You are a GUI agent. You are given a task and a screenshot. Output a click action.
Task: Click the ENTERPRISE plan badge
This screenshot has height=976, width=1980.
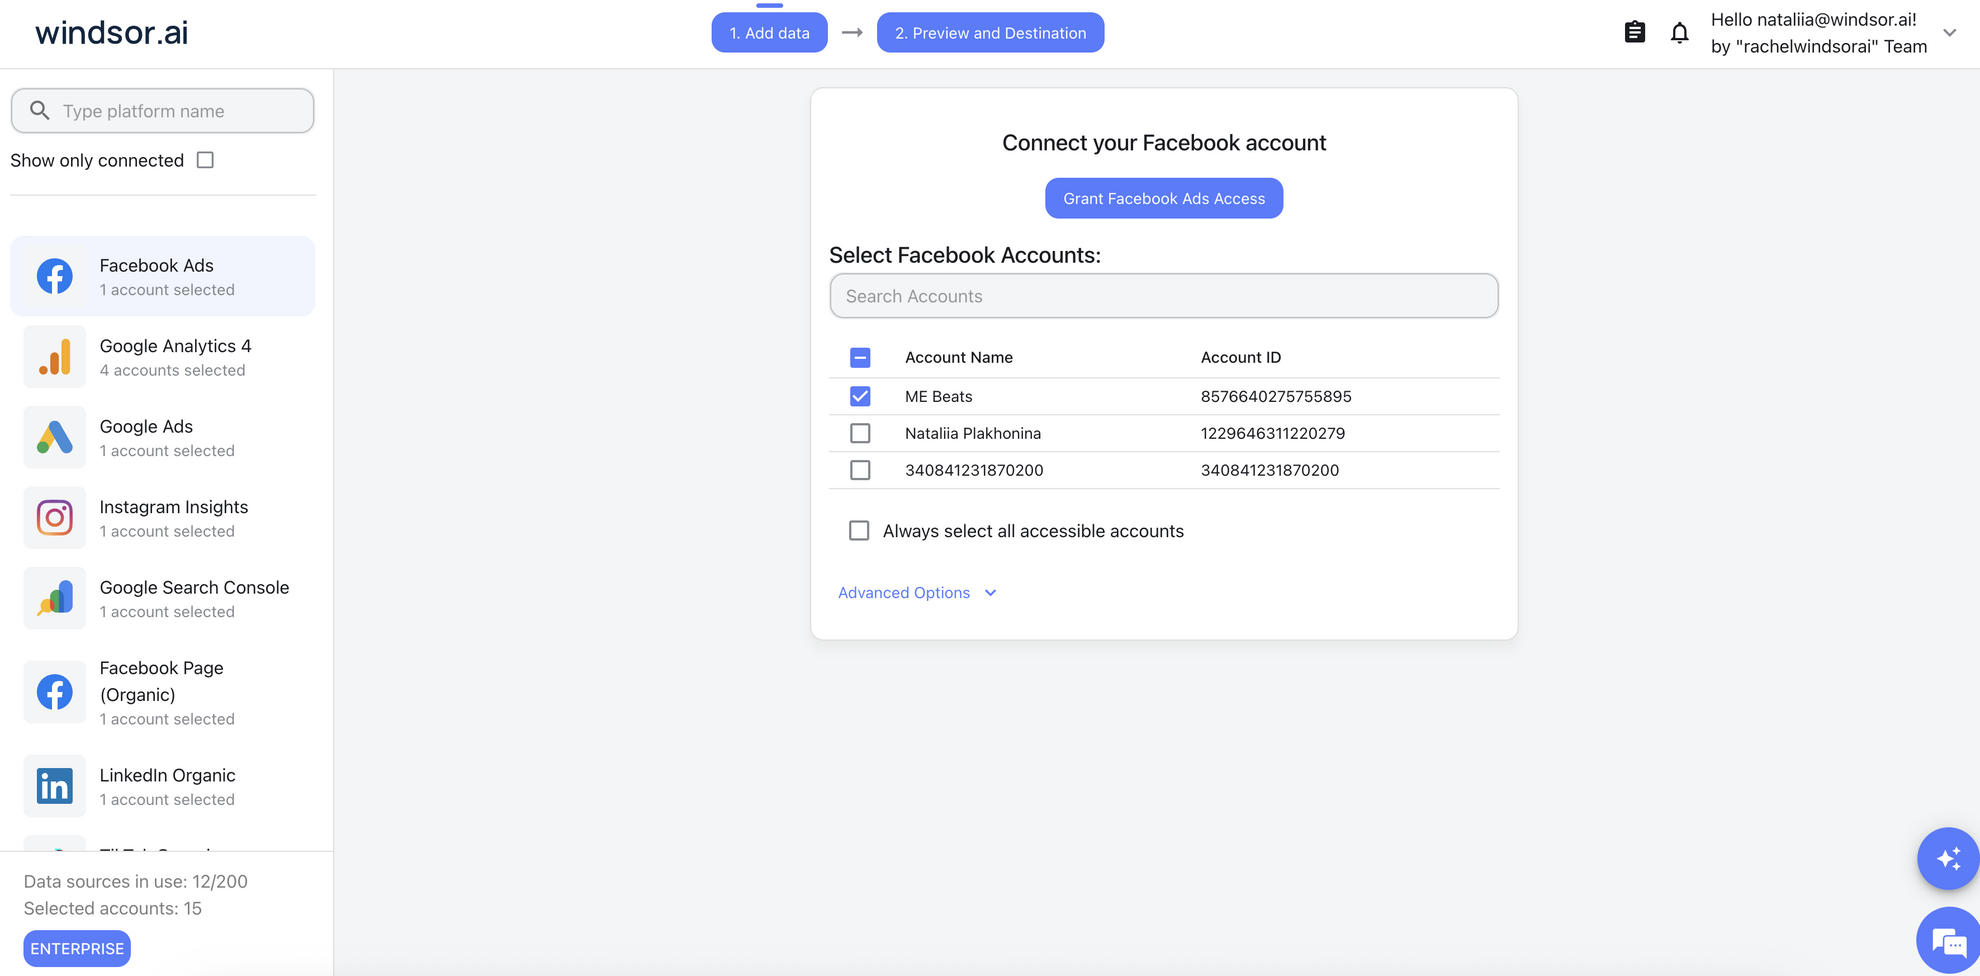click(77, 948)
